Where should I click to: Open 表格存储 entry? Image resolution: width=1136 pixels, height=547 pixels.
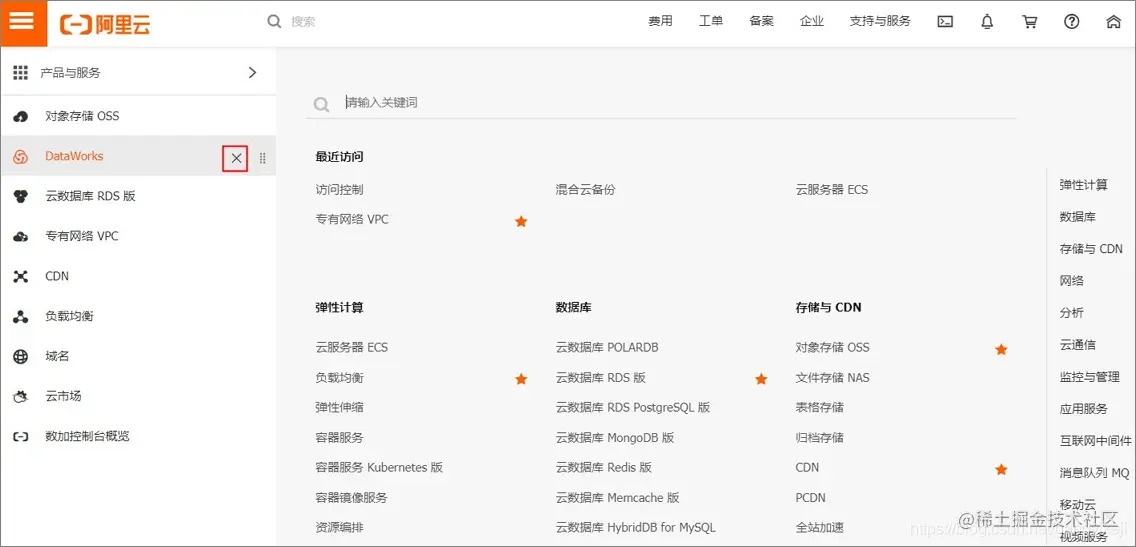click(x=819, y=407)
